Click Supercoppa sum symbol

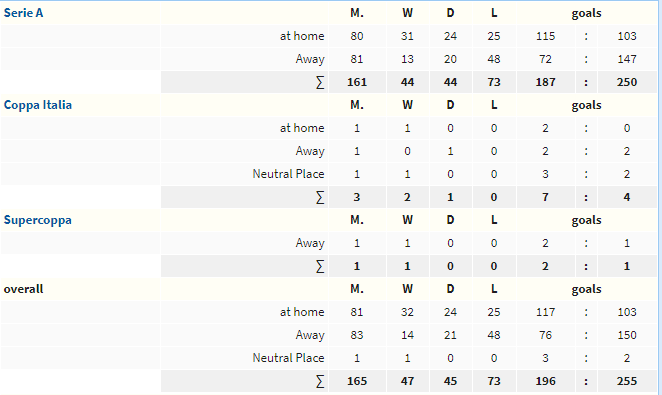point(320,266)
